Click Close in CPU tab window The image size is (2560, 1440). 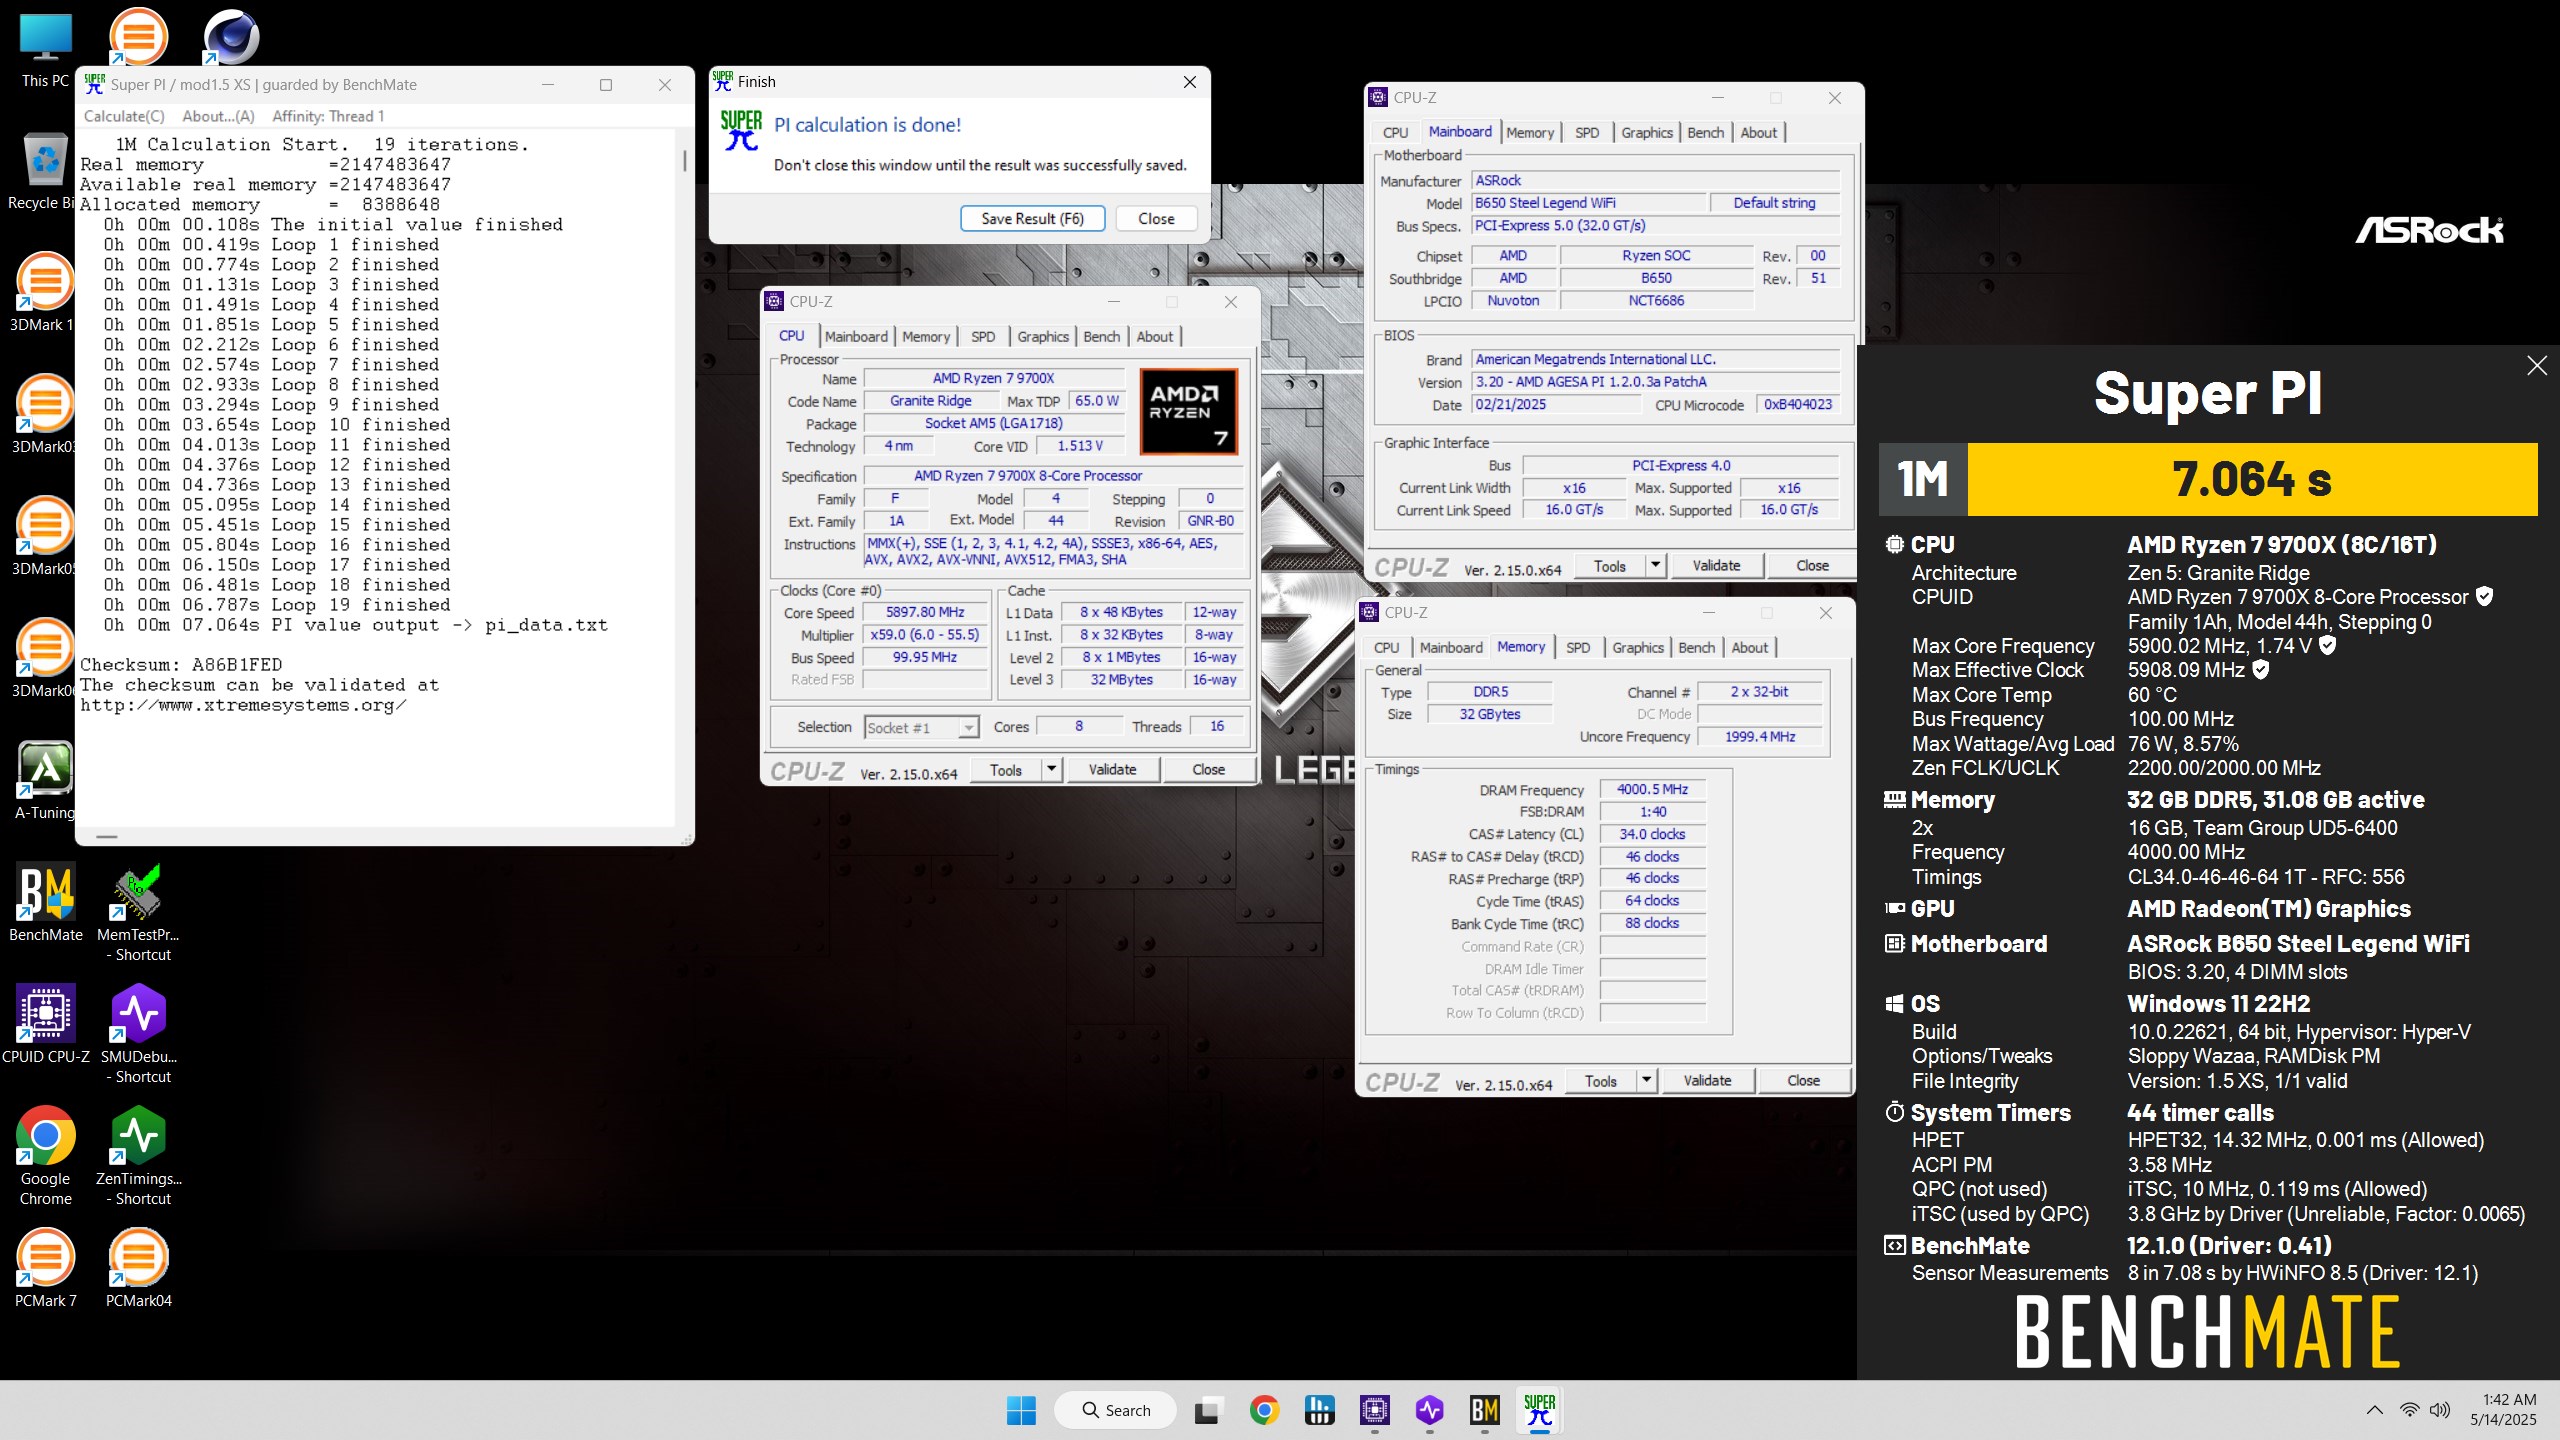[1208, 769]
